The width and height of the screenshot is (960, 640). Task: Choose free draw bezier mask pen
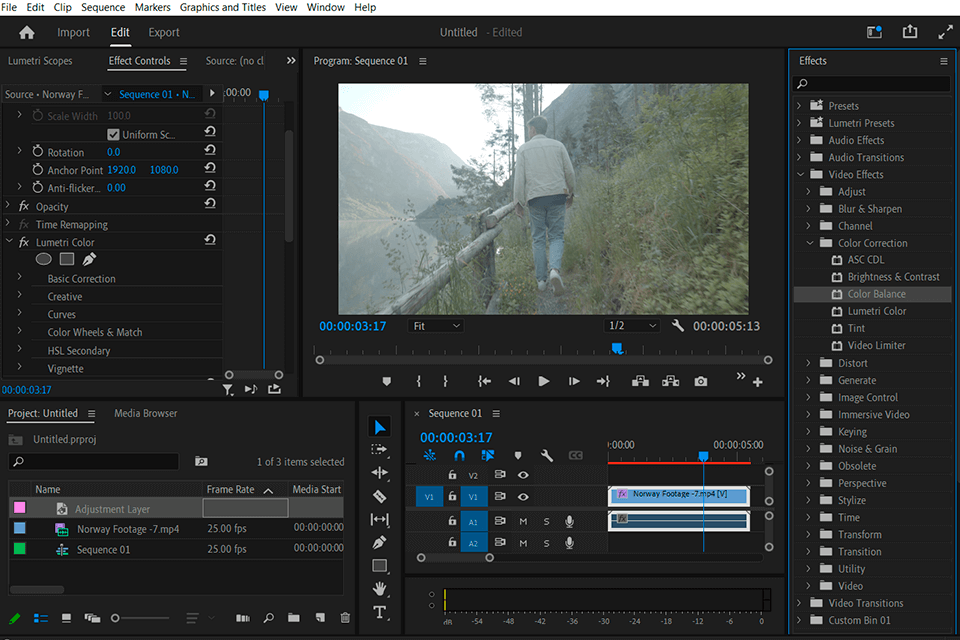click(x=89, y=259)
